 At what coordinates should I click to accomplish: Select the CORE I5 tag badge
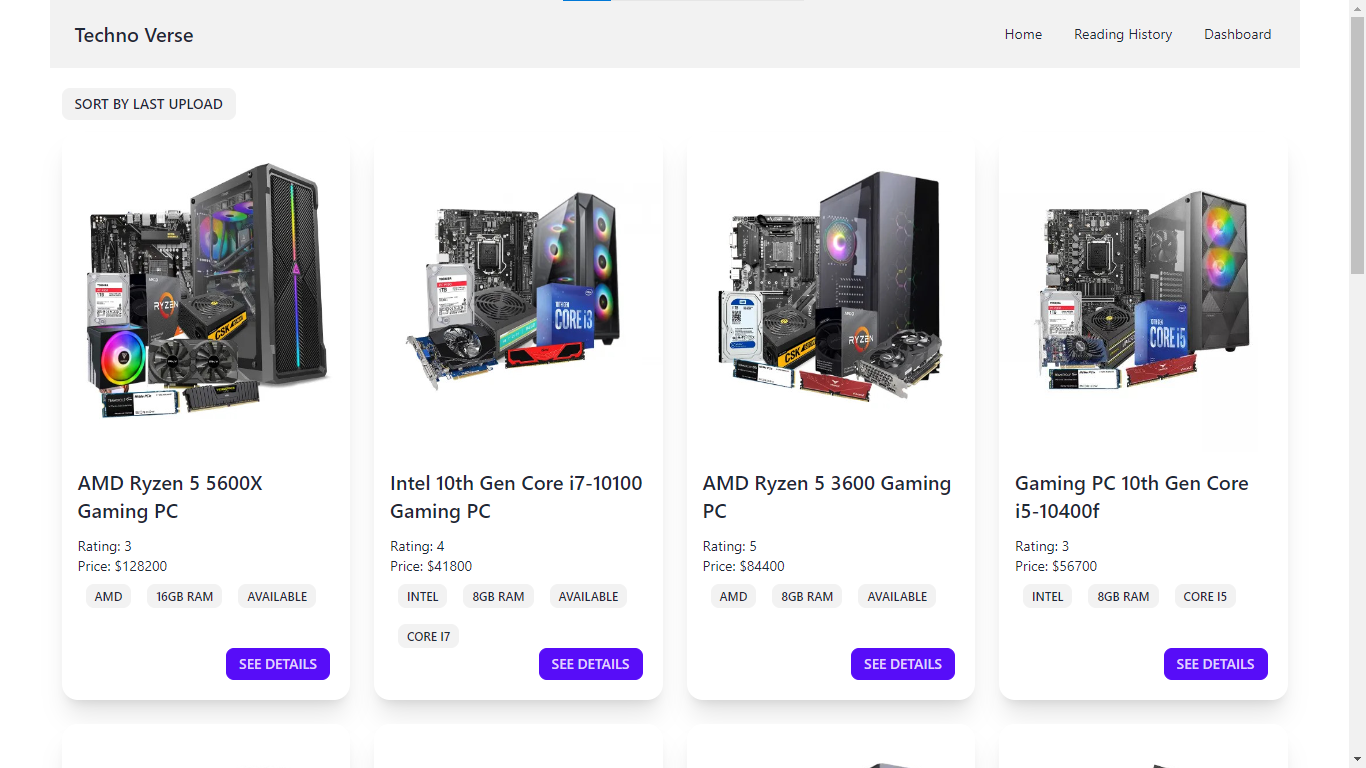(x=1204, y=597)
